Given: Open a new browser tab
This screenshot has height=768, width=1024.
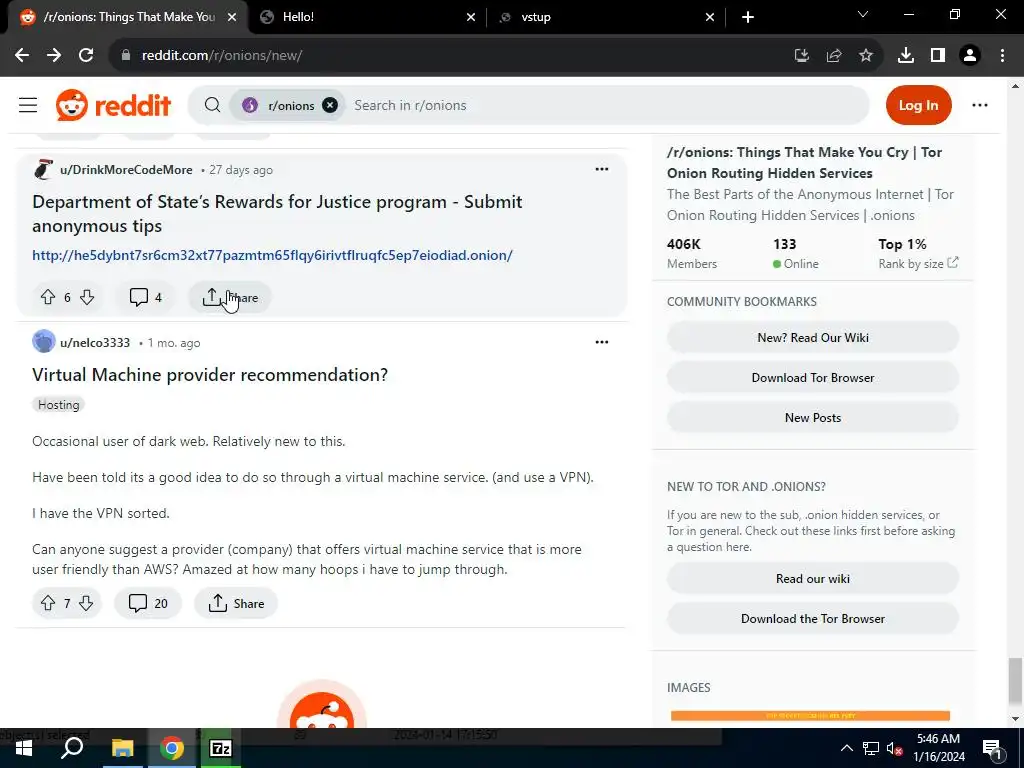Looking at the screenshot, I should coord(748,17).
